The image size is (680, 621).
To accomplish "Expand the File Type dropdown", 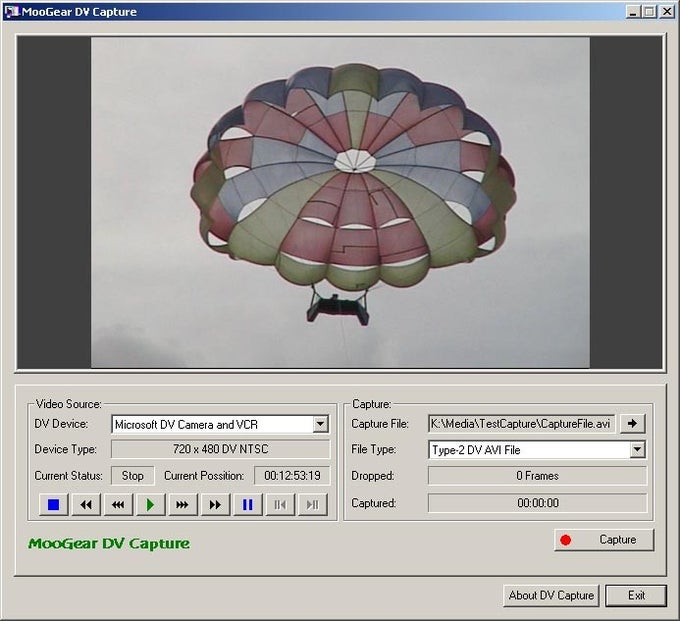I will 638,450.
